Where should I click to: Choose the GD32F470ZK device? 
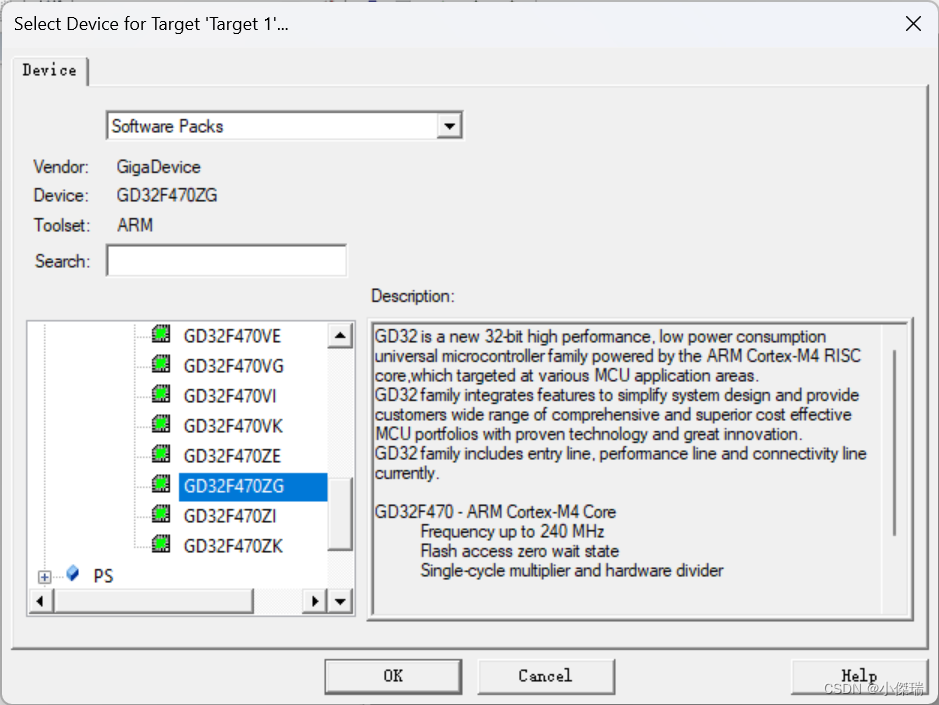(233, 546)
